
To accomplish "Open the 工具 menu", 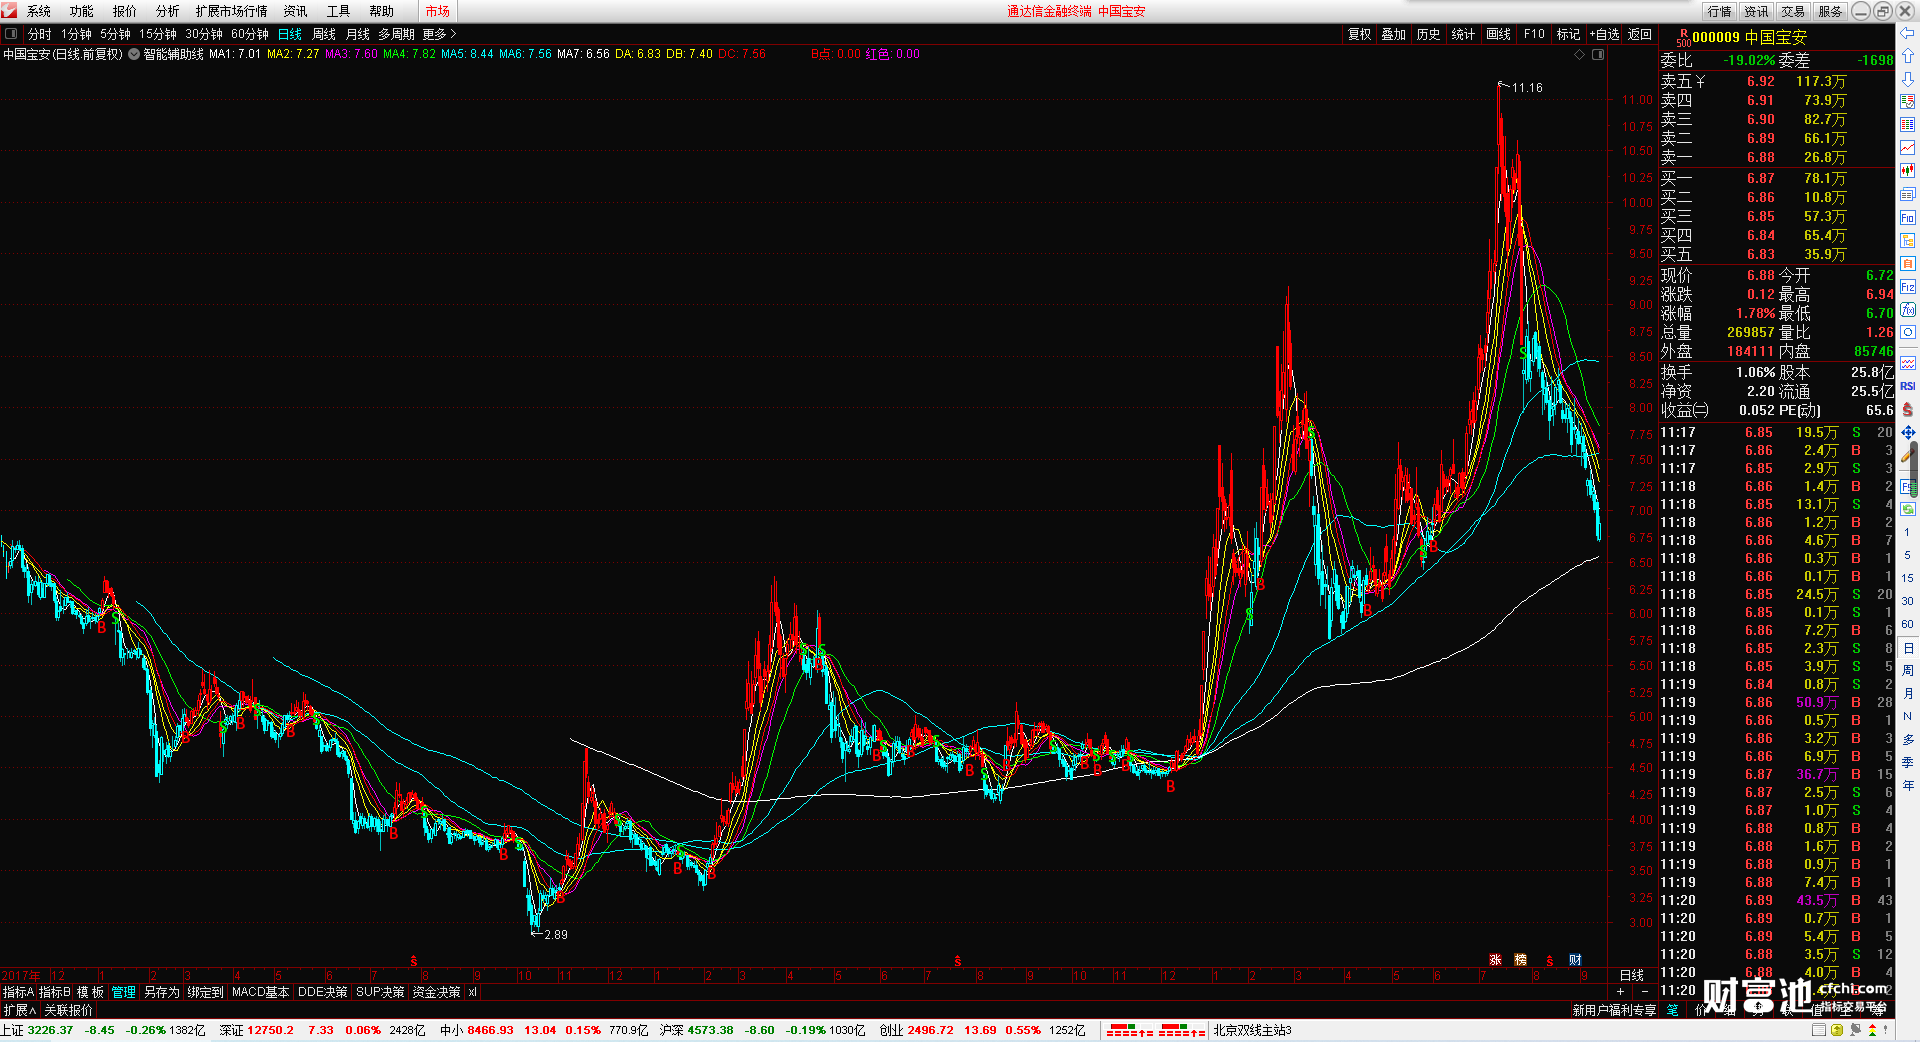I will point(339,11).
